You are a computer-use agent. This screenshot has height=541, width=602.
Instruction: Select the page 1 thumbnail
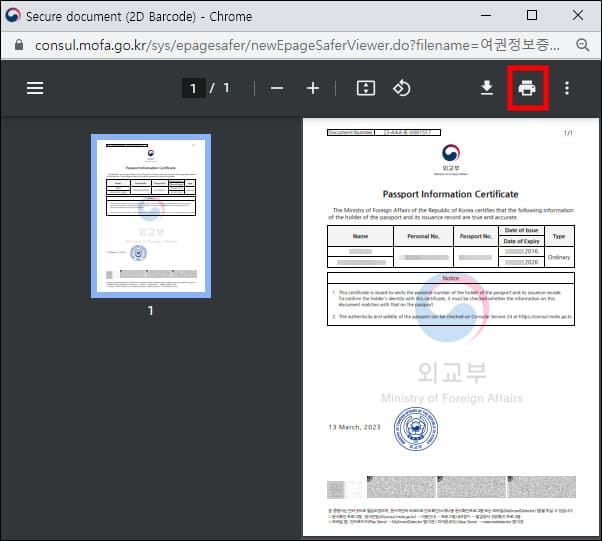[x=151, y=216]
